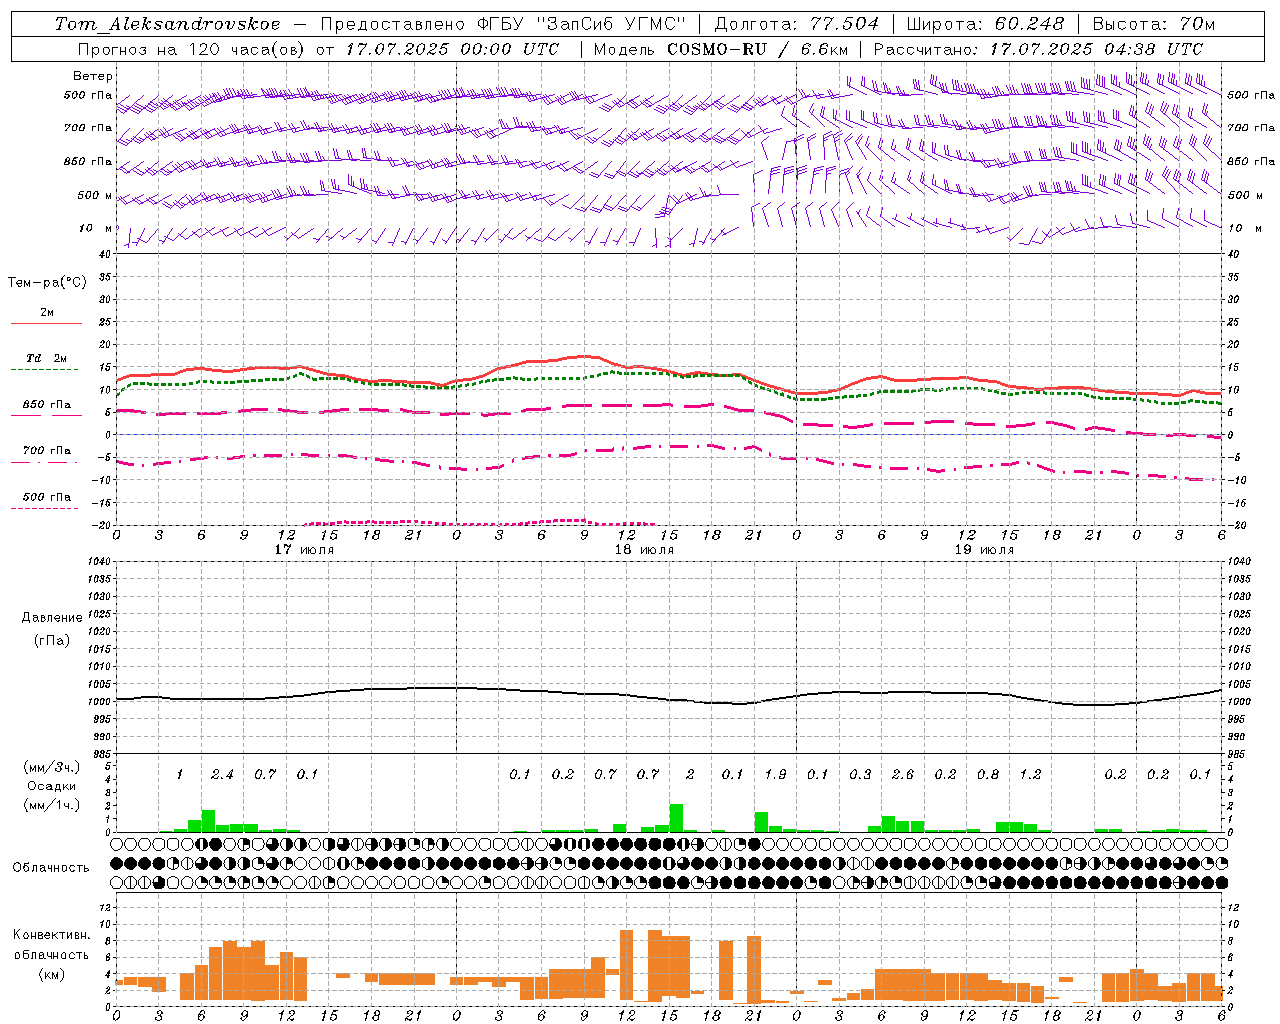
Task: Click the Ветер panel label
Action: [93, 76]
